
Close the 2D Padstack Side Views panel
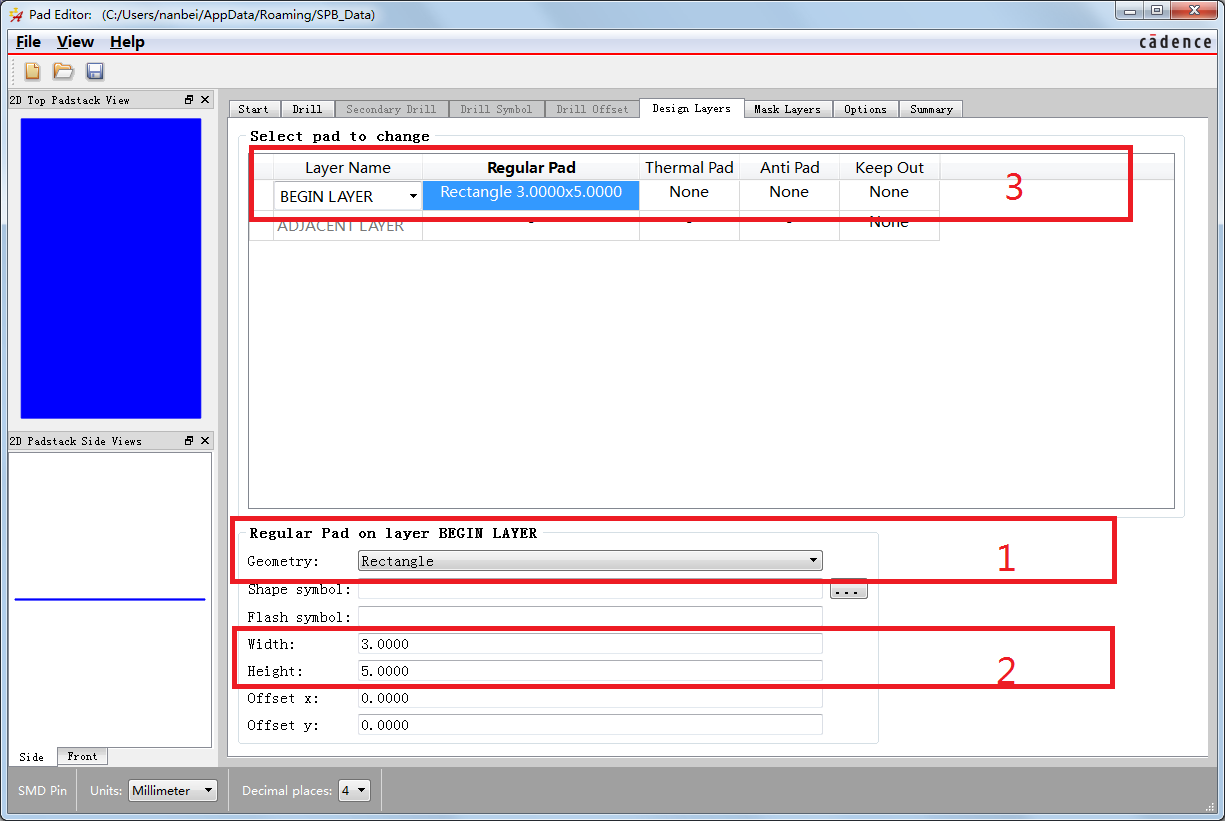coord(205,441)
